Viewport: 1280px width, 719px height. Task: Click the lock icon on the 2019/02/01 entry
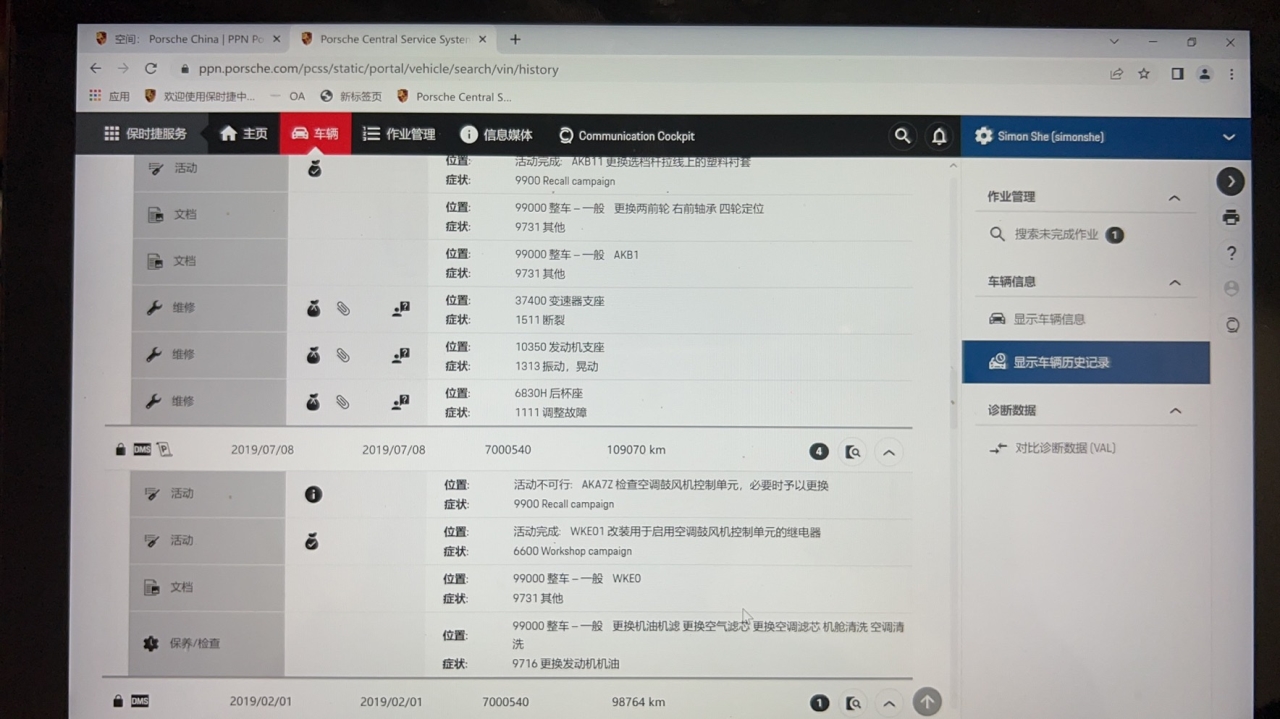pos(118,701)
